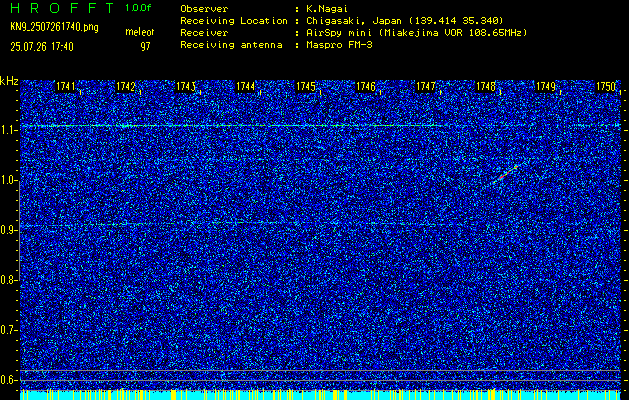
Task: Click the Chigasaki, Japan location text
Action: pos(405,21)
